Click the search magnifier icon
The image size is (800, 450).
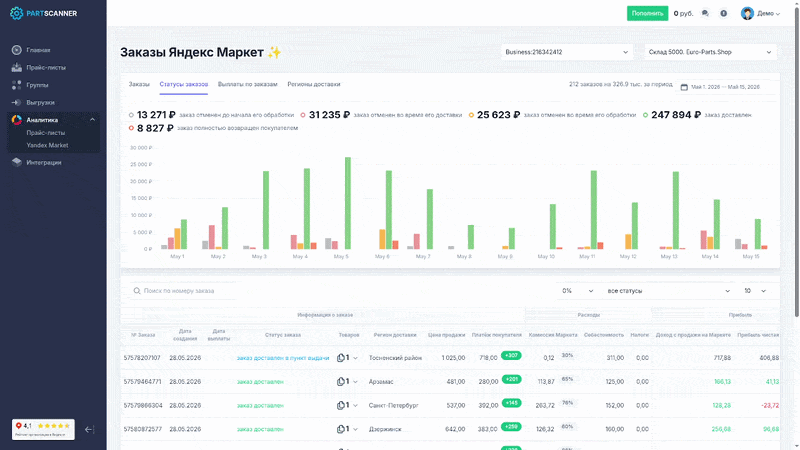click(x=137, y=291)
